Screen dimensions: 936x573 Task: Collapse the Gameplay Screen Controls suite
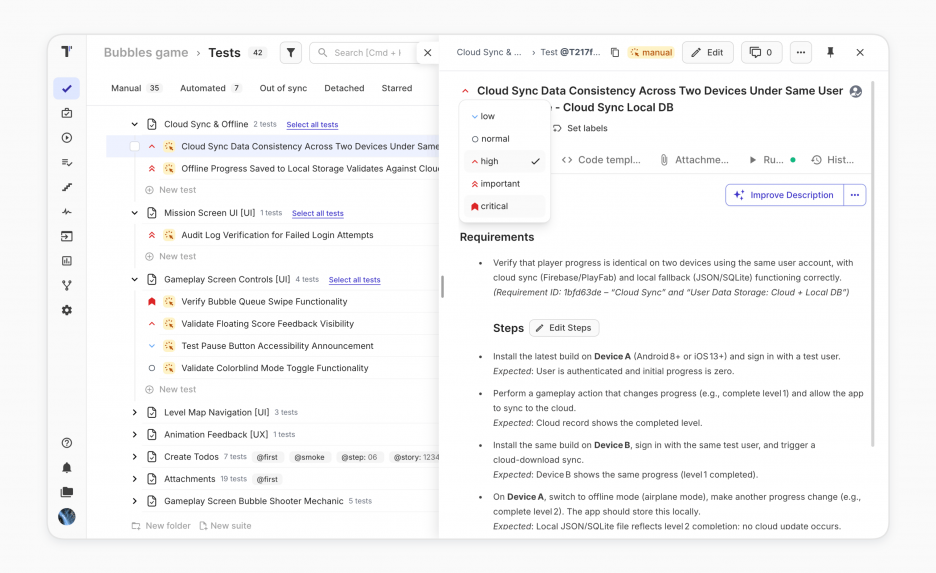[x=134, y=279]
